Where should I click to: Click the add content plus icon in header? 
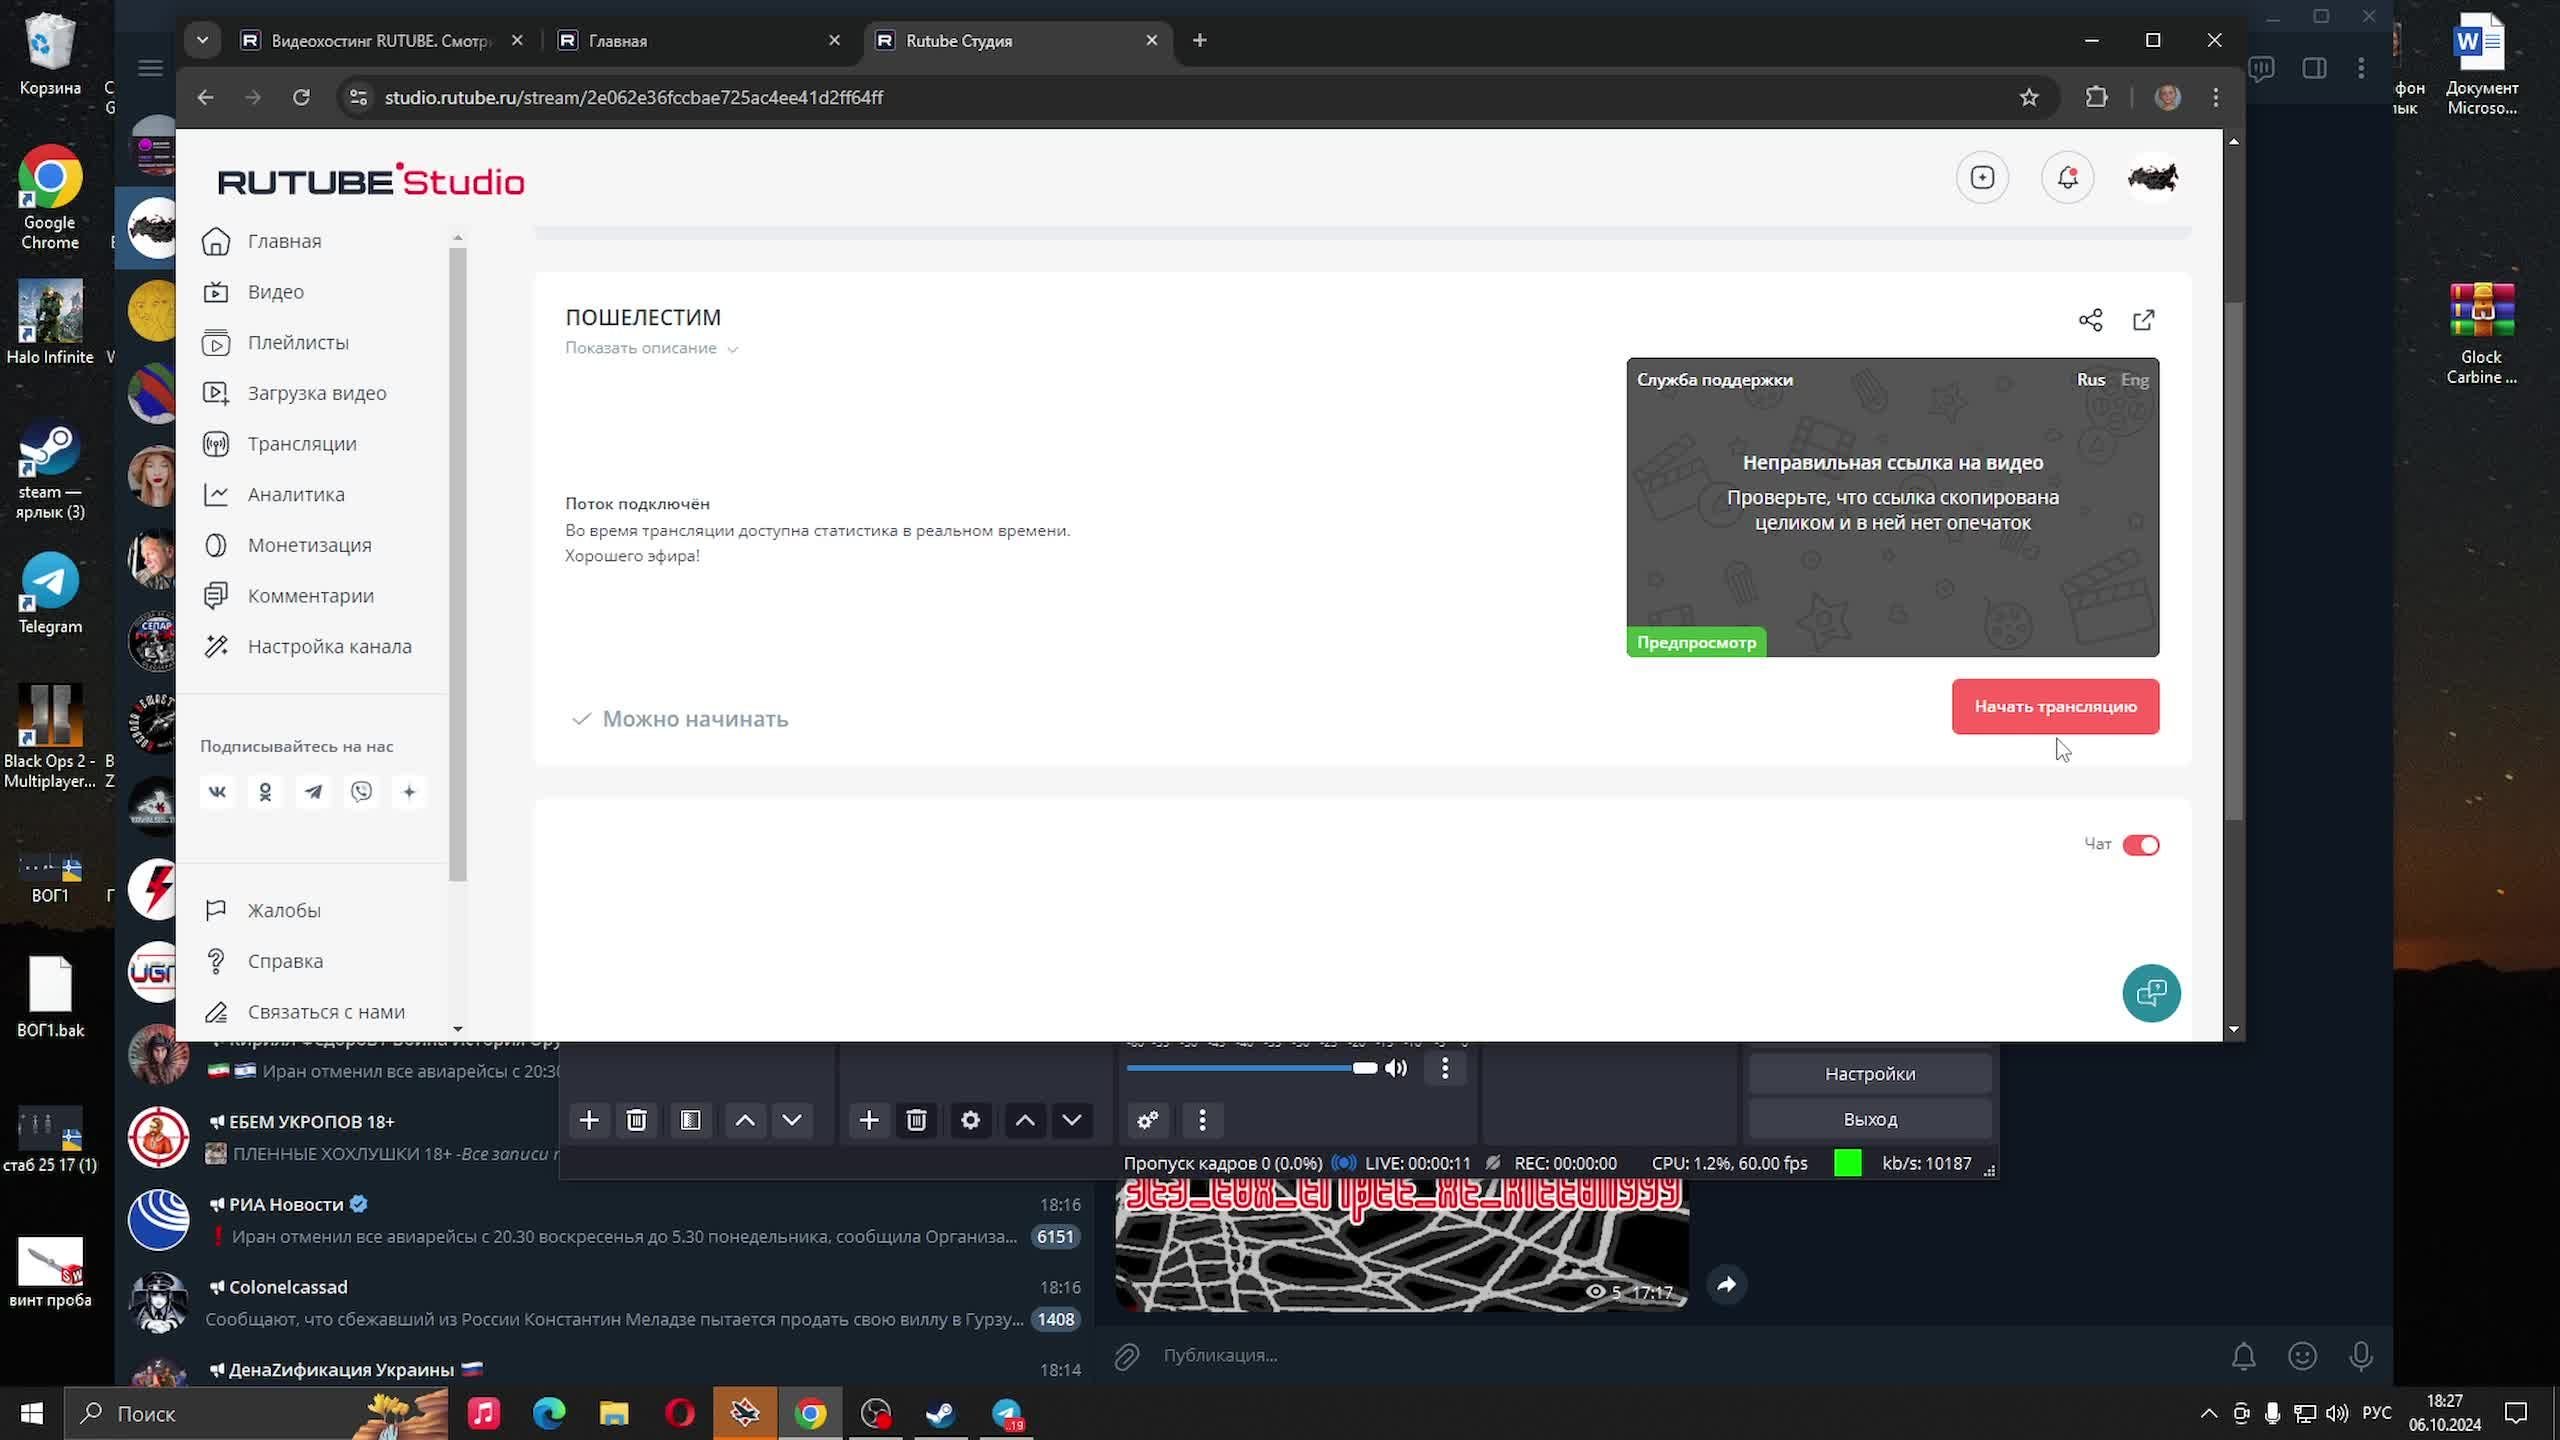pos(1982,178)
